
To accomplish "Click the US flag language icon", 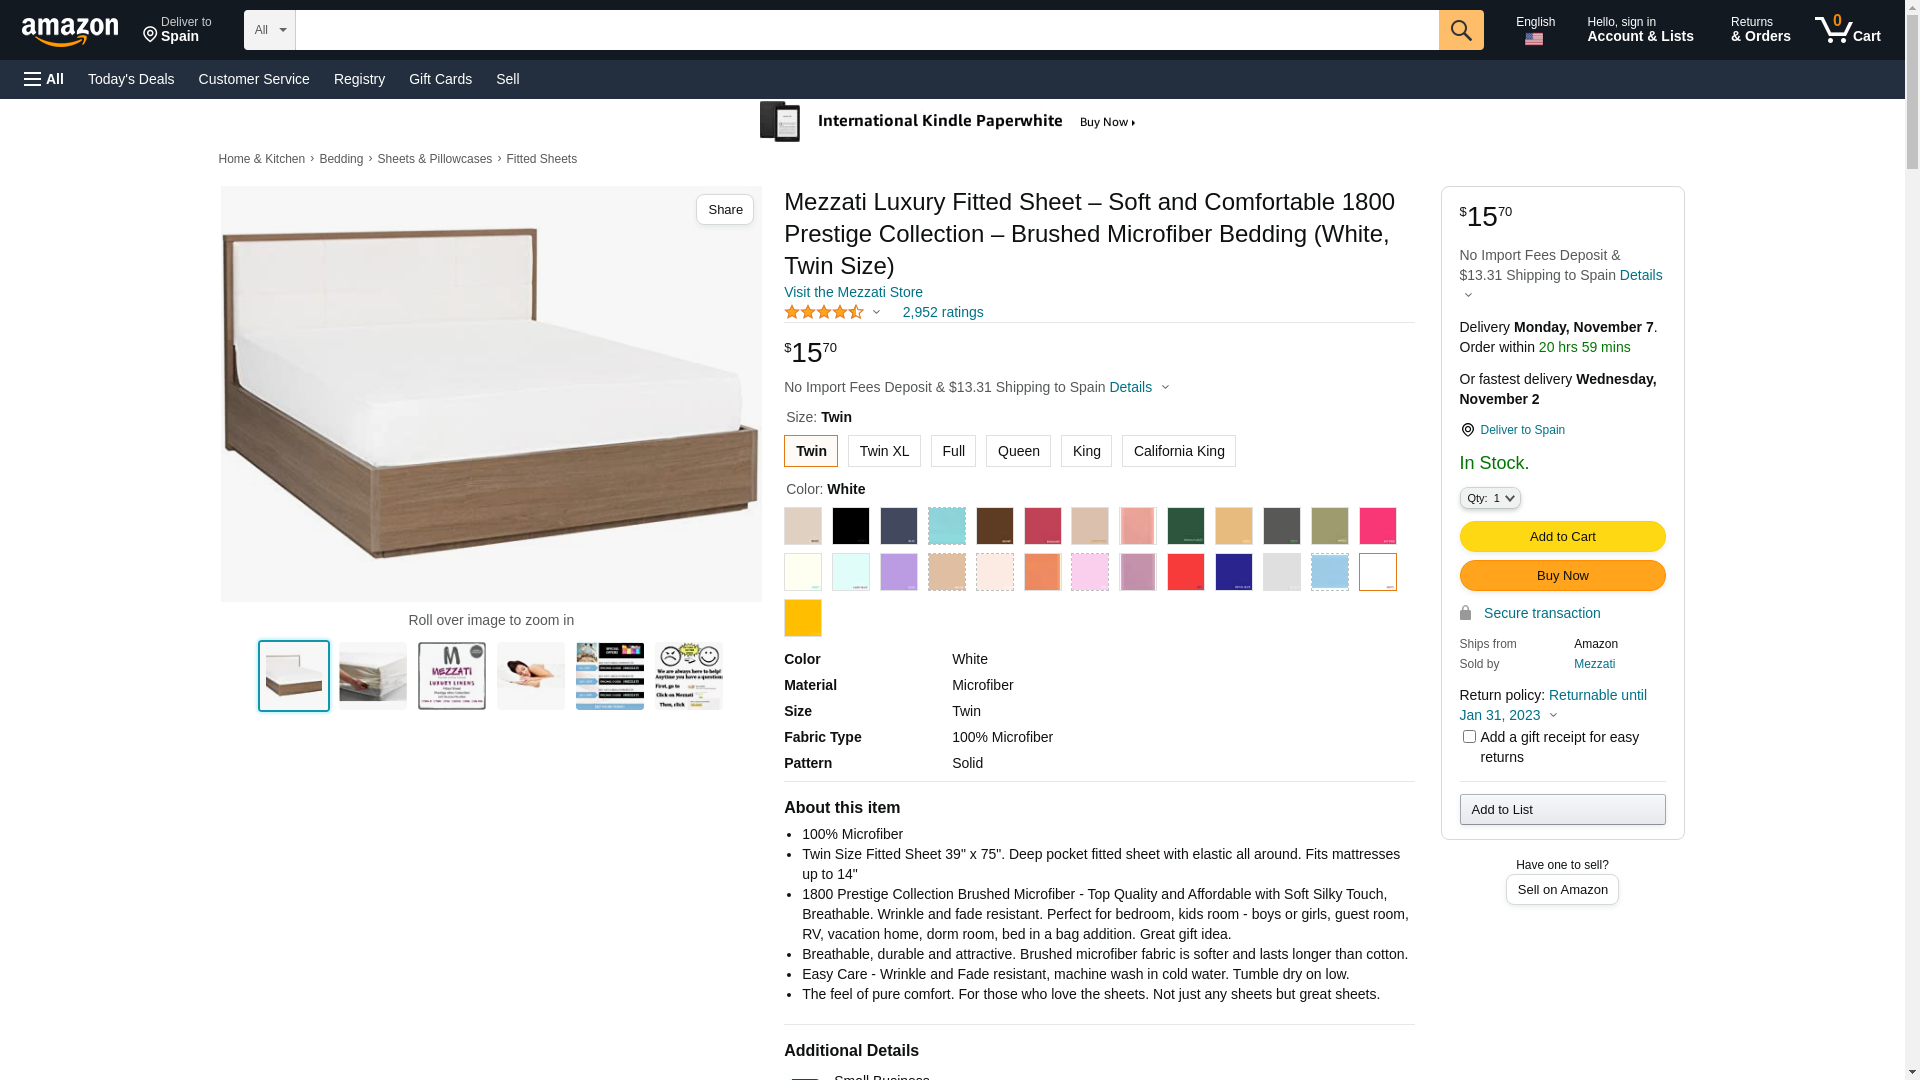I will (x=1534, y=39).
